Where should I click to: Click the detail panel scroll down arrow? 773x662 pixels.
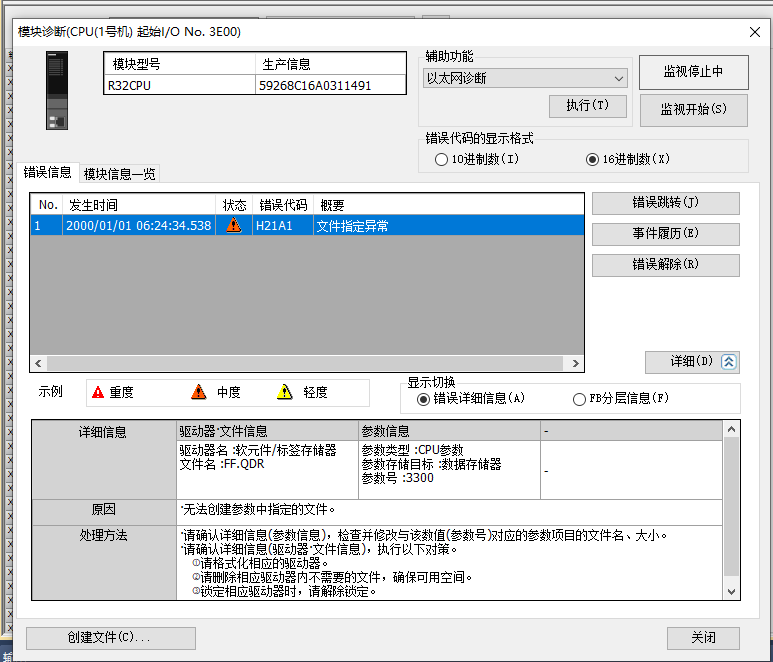[732, 592]
